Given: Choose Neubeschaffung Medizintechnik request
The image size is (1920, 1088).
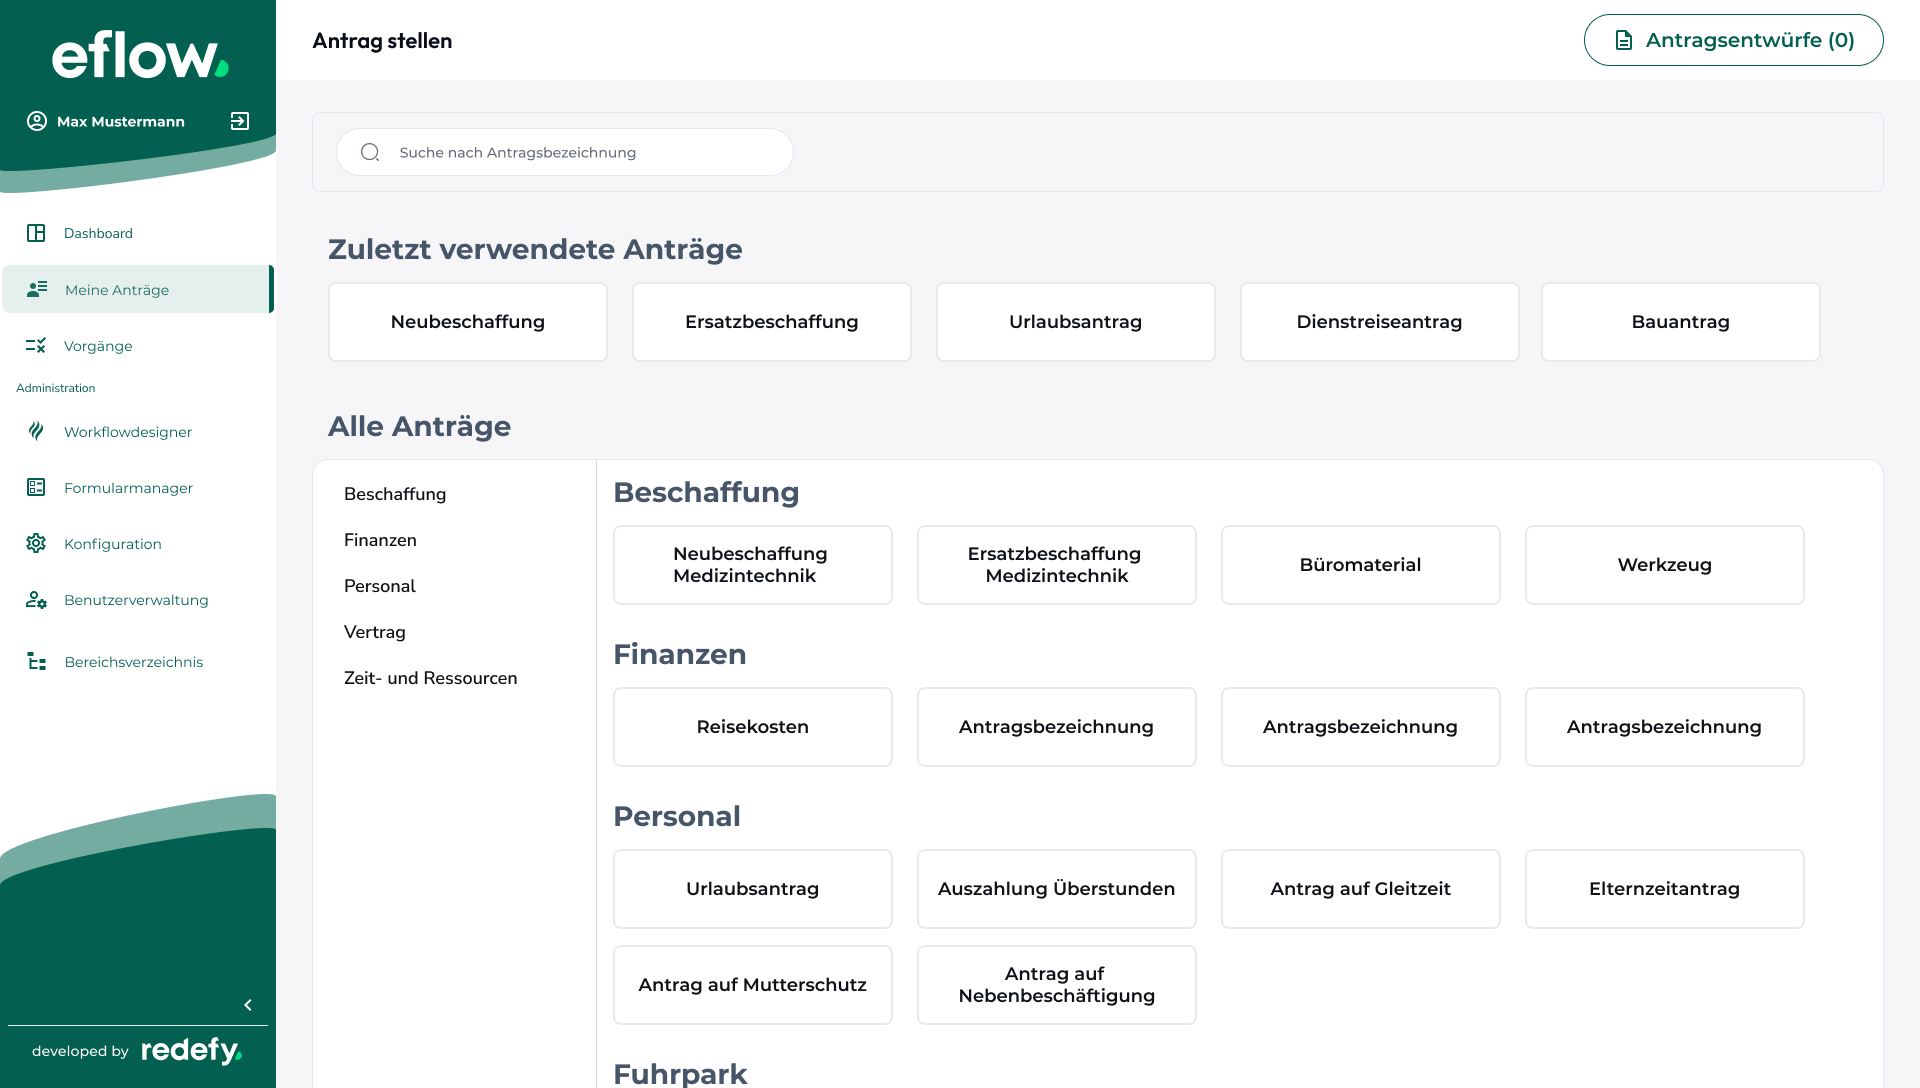Looking at the screenshot, I should pos(752,565).
